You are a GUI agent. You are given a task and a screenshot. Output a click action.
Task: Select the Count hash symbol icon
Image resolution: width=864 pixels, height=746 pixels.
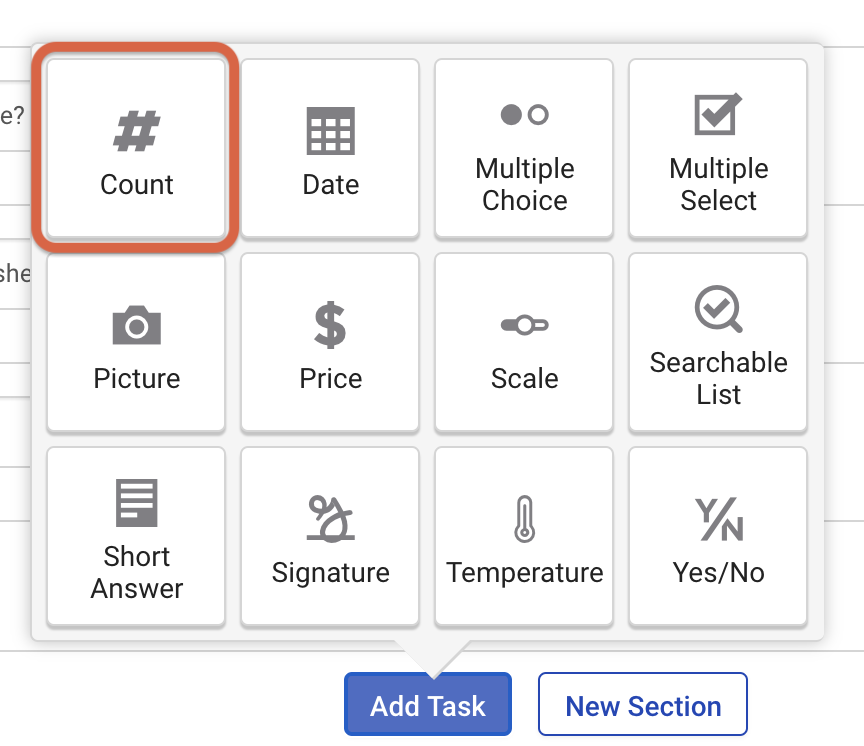pos(137,131)
